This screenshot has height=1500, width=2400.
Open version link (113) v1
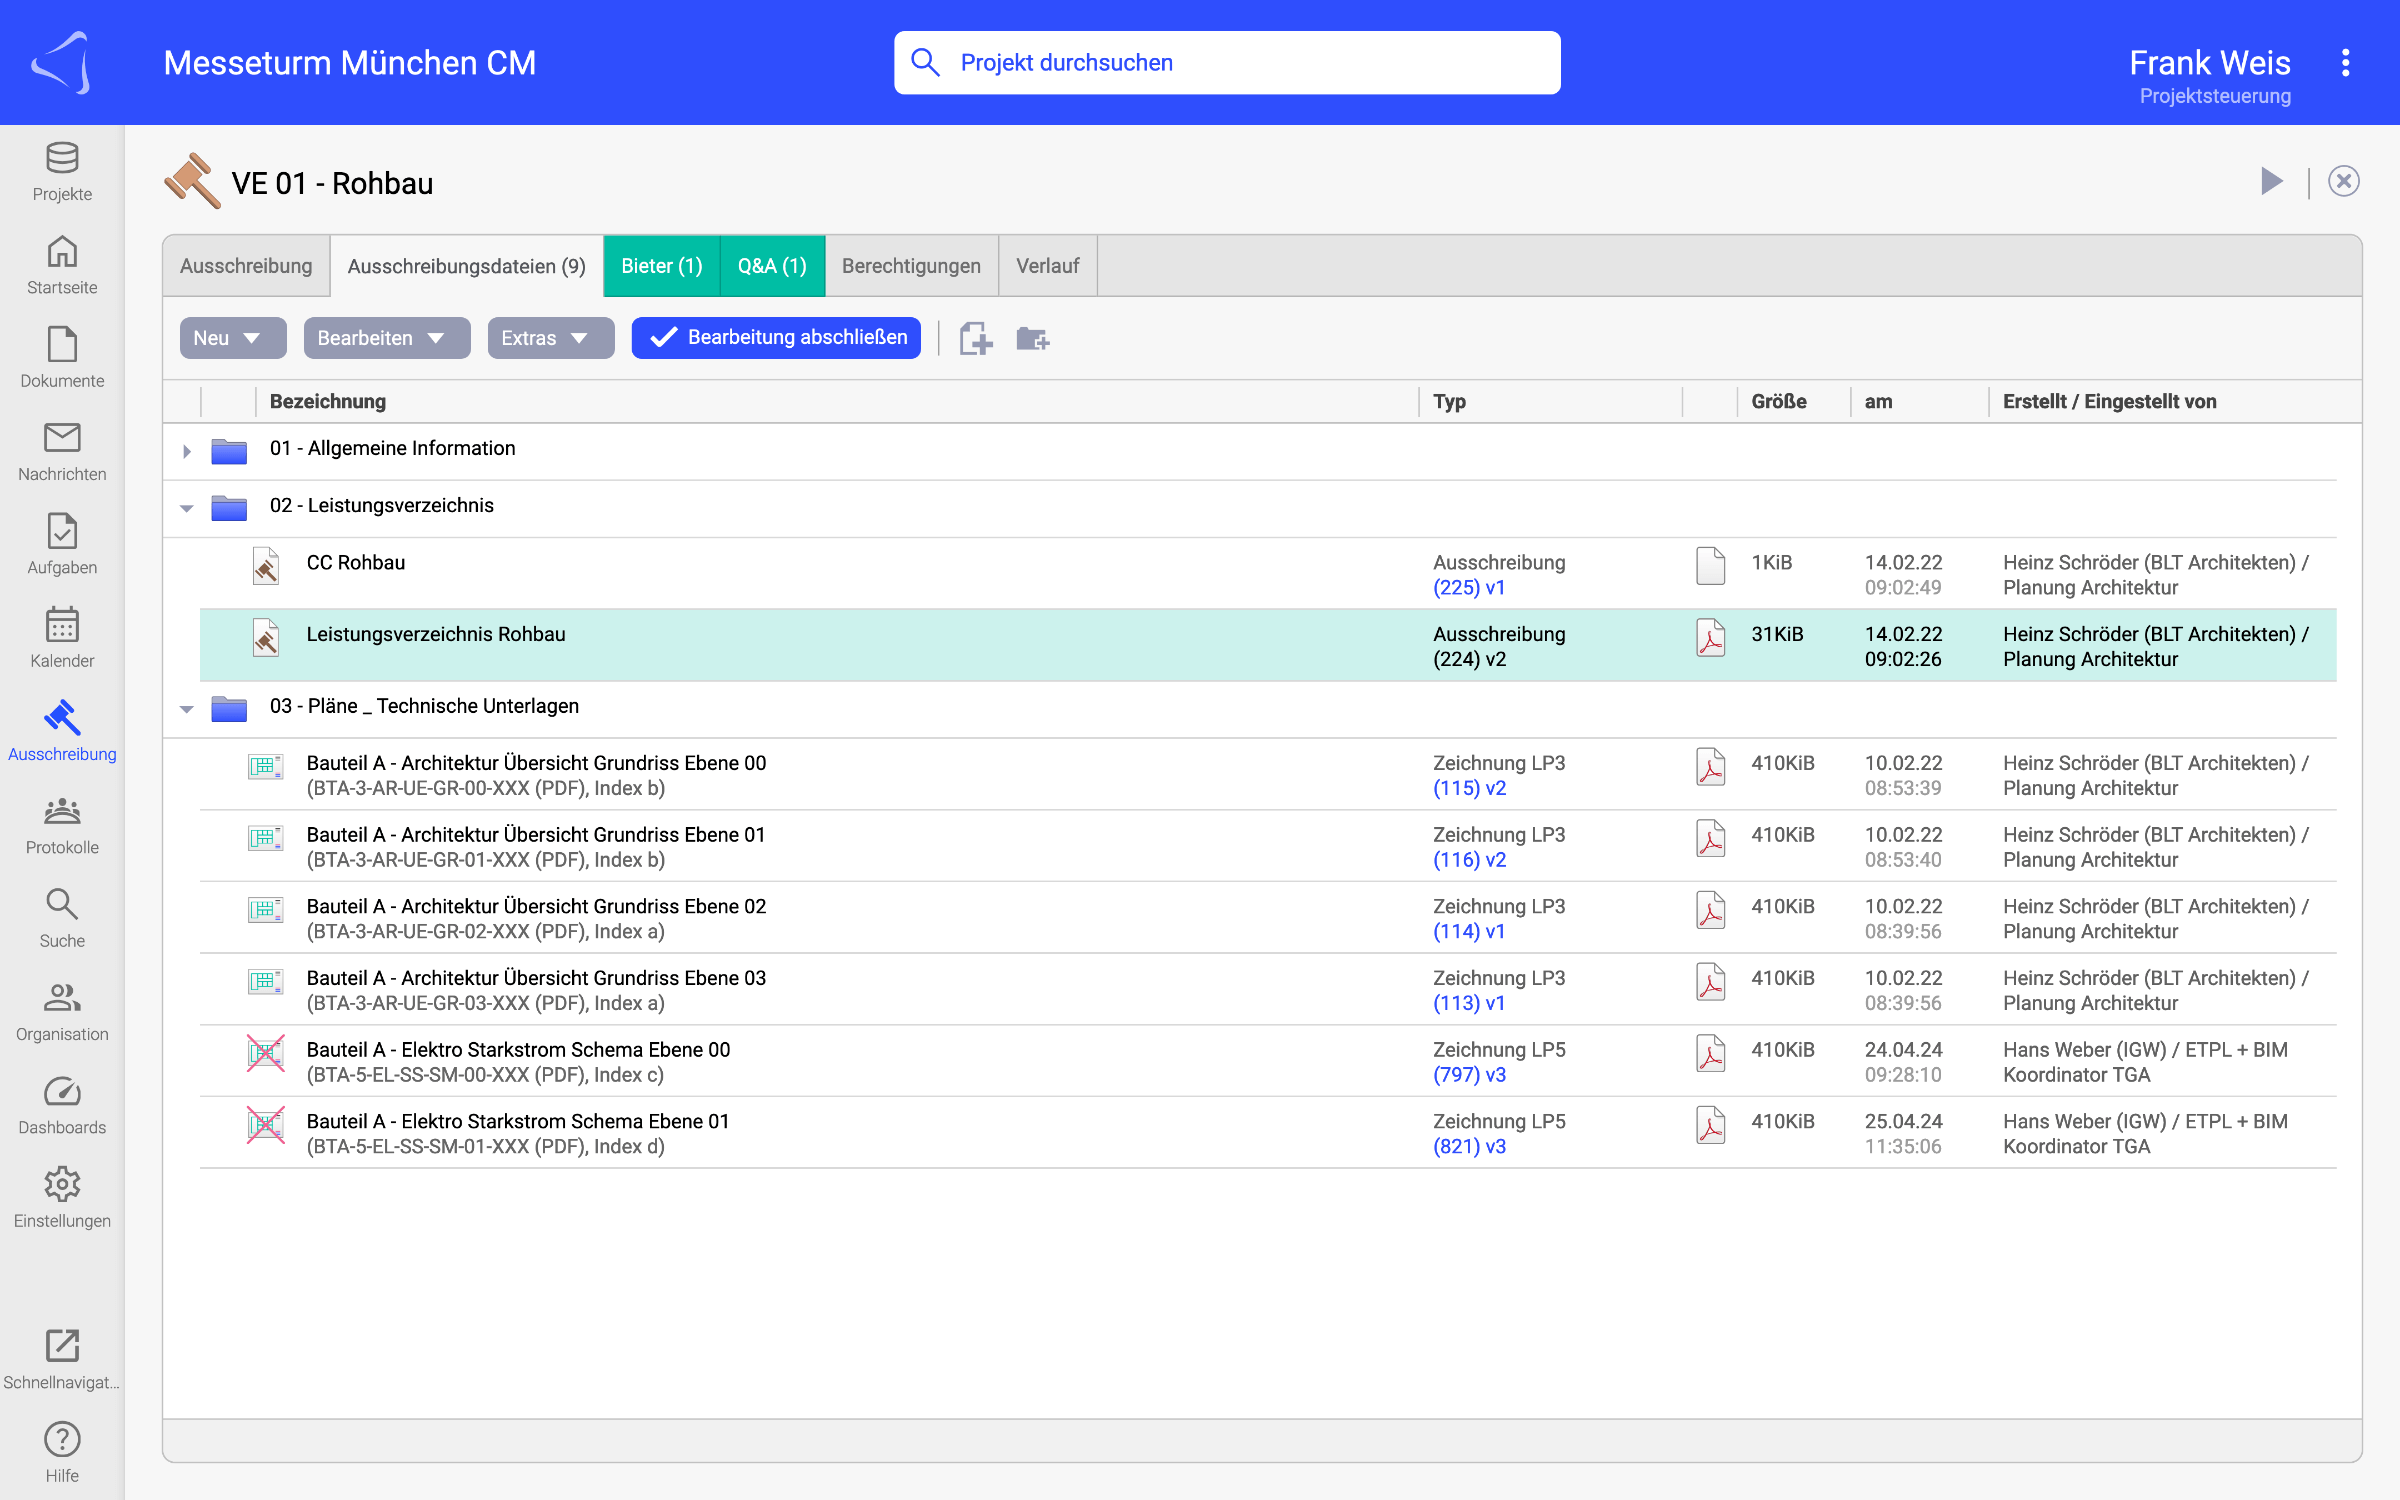click(x=1469, y=1004)
